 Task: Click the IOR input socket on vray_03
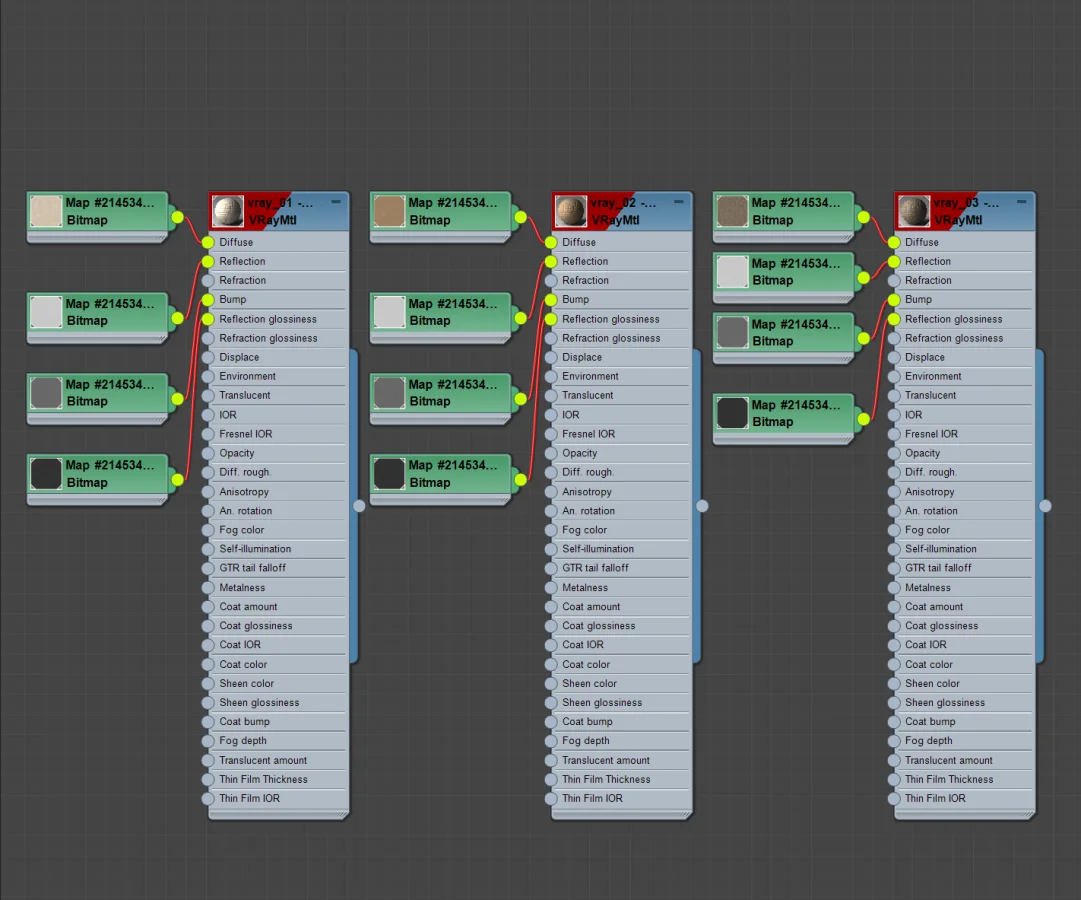894,414
